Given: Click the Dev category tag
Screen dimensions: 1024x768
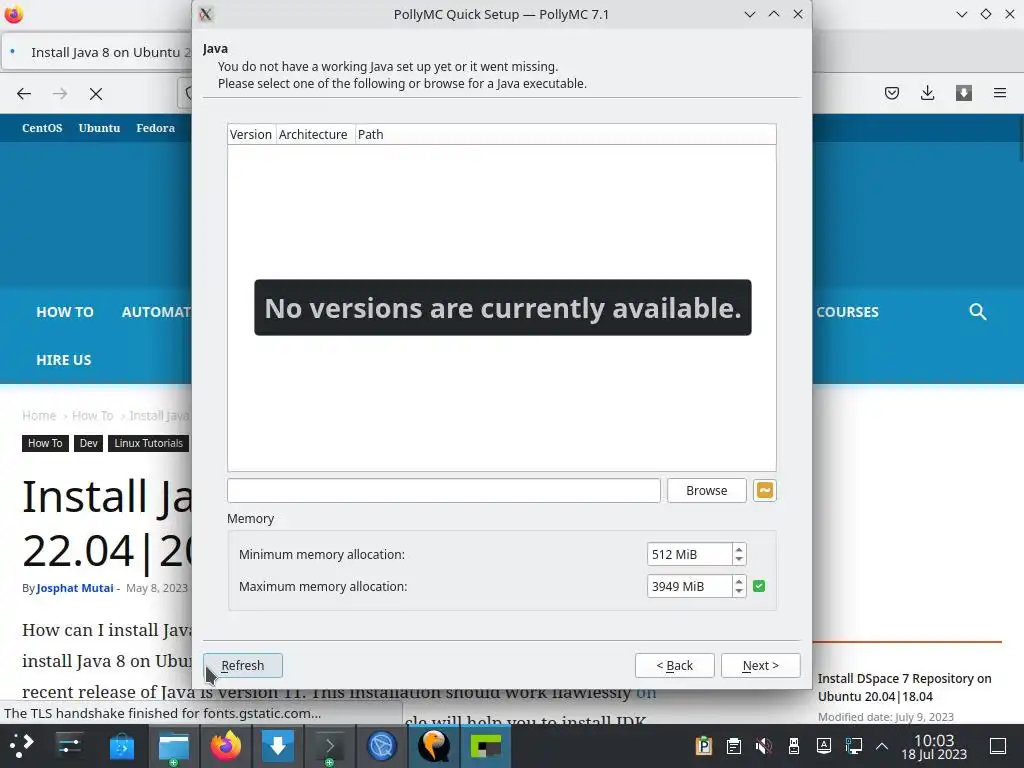Looking at the screenshot, I should tap(88, 443).
